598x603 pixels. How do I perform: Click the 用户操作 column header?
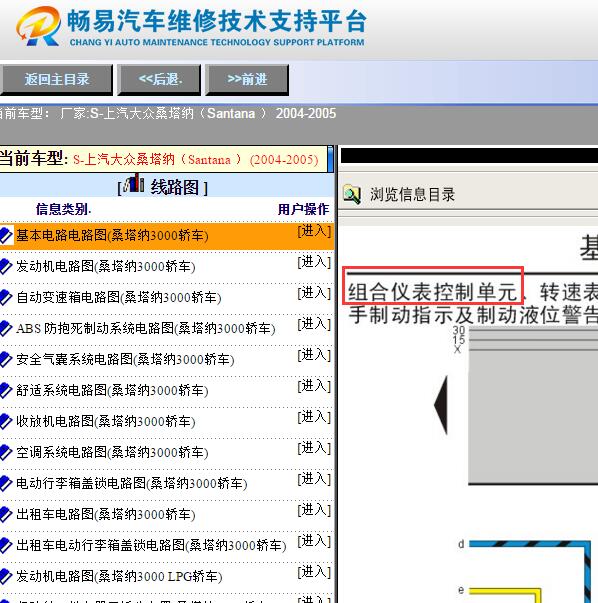click(303, 209)
